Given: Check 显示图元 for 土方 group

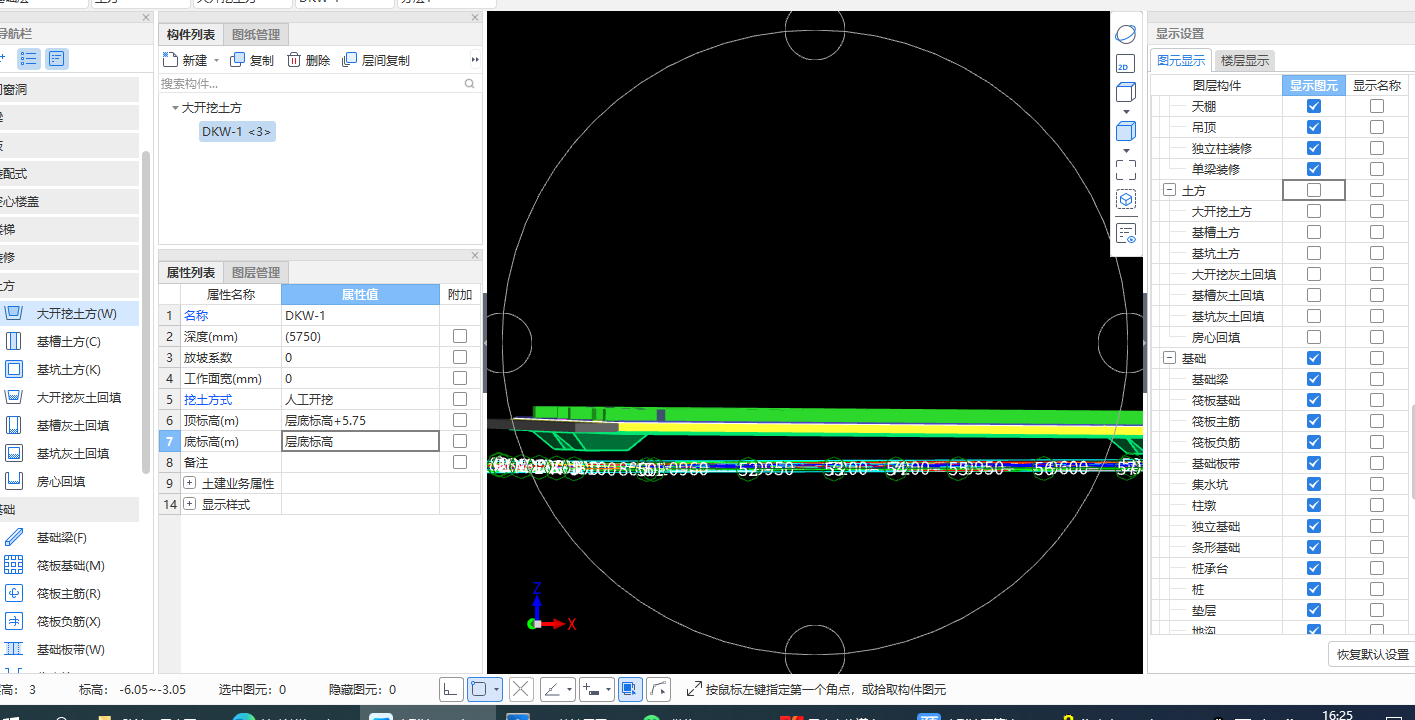Looking at the screenshot, I should [1314, 190].
